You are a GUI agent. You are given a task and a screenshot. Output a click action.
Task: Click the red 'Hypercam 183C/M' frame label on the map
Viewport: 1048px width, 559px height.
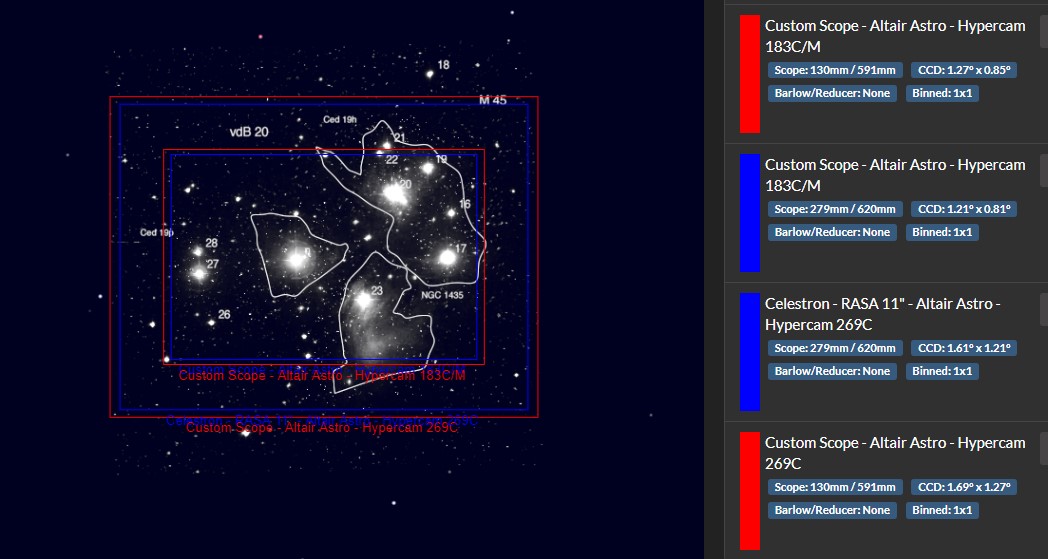point(322,376)
